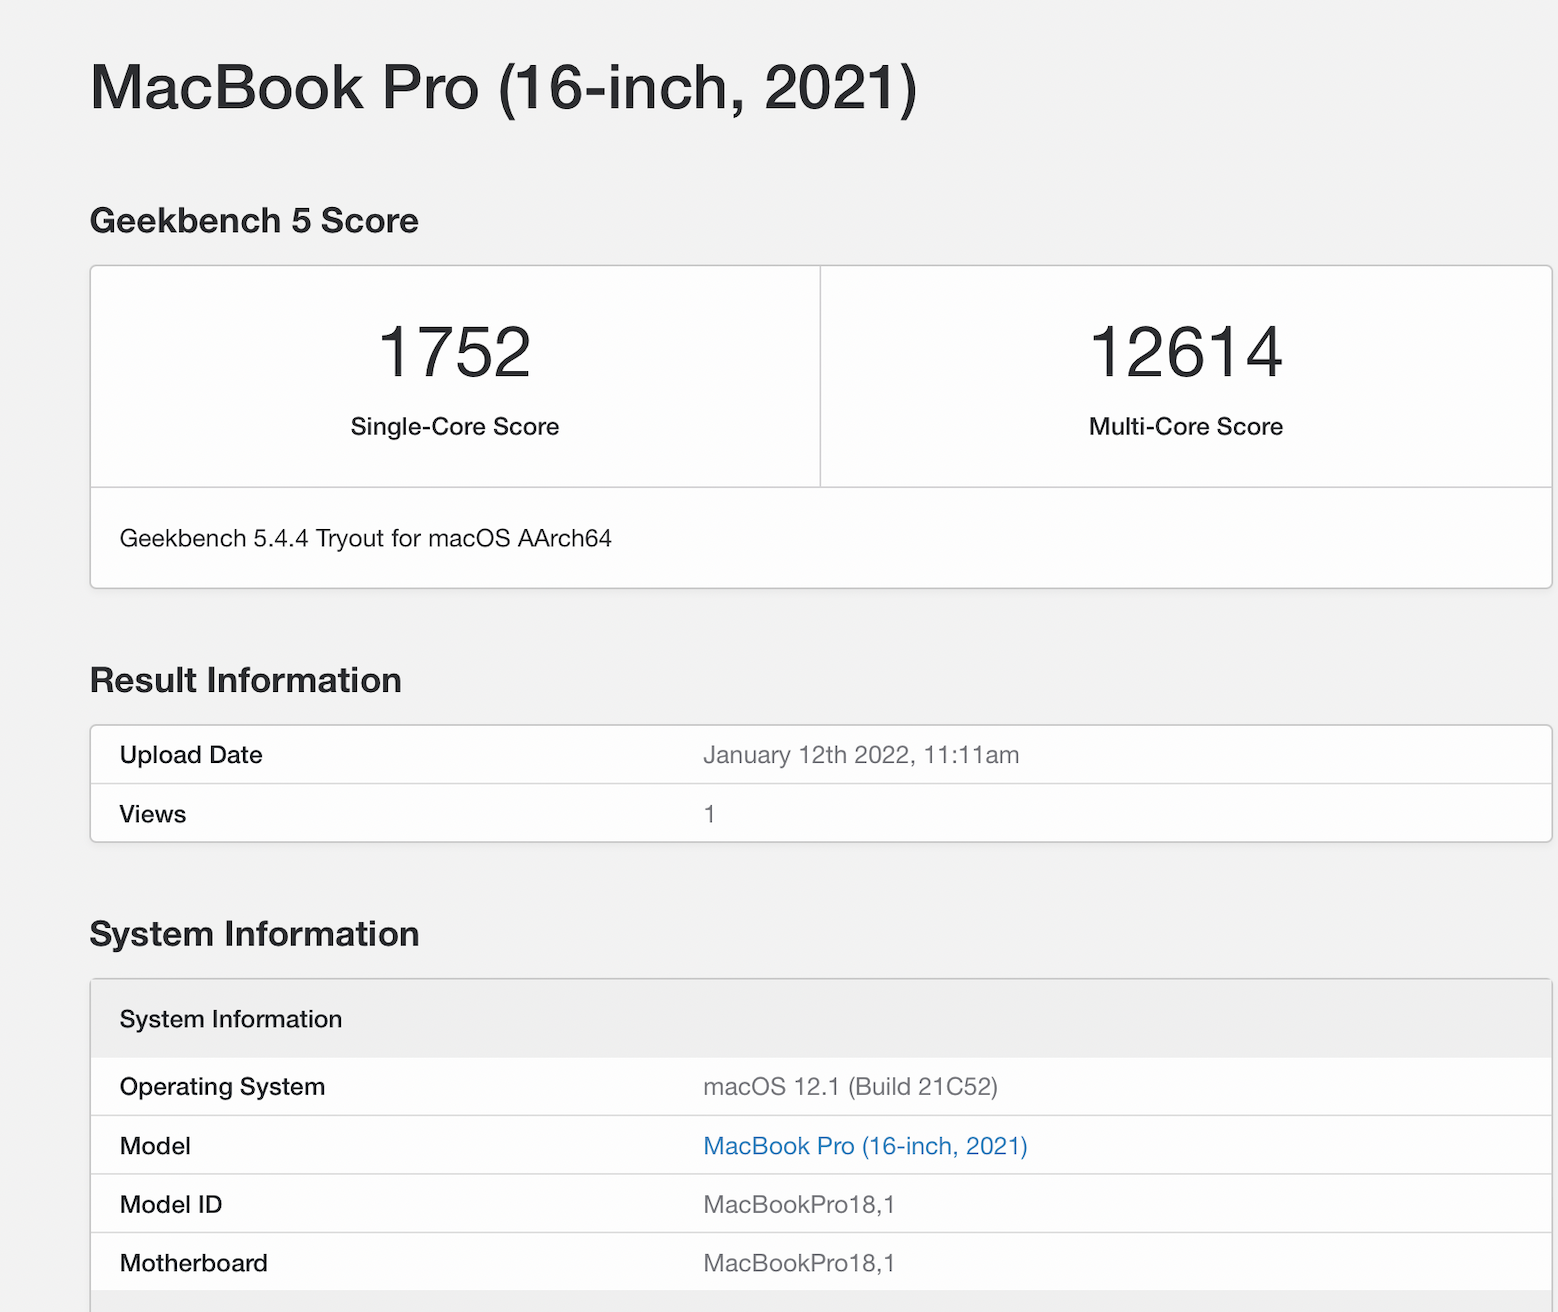
Task: Click the System Information table header row
Action: tap(231, 1019)
